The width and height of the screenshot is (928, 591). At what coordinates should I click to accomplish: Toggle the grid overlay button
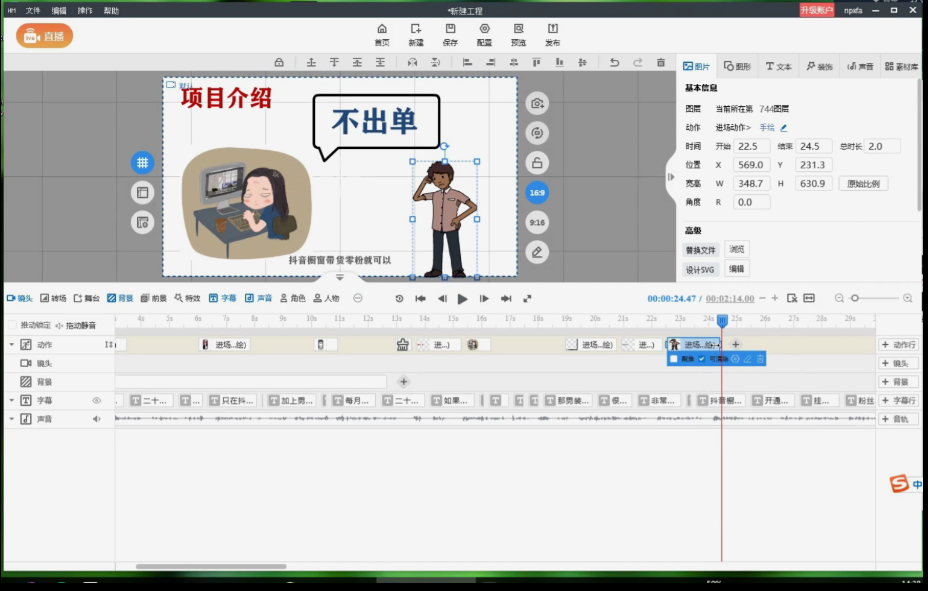[x=142, y=162]
